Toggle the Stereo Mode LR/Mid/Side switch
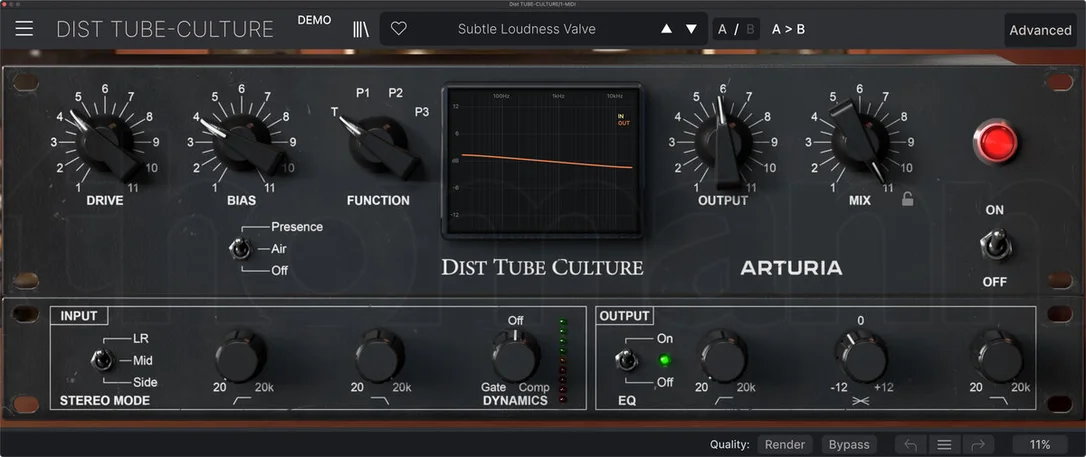1086x457 pixels. [x=103, y=360]
